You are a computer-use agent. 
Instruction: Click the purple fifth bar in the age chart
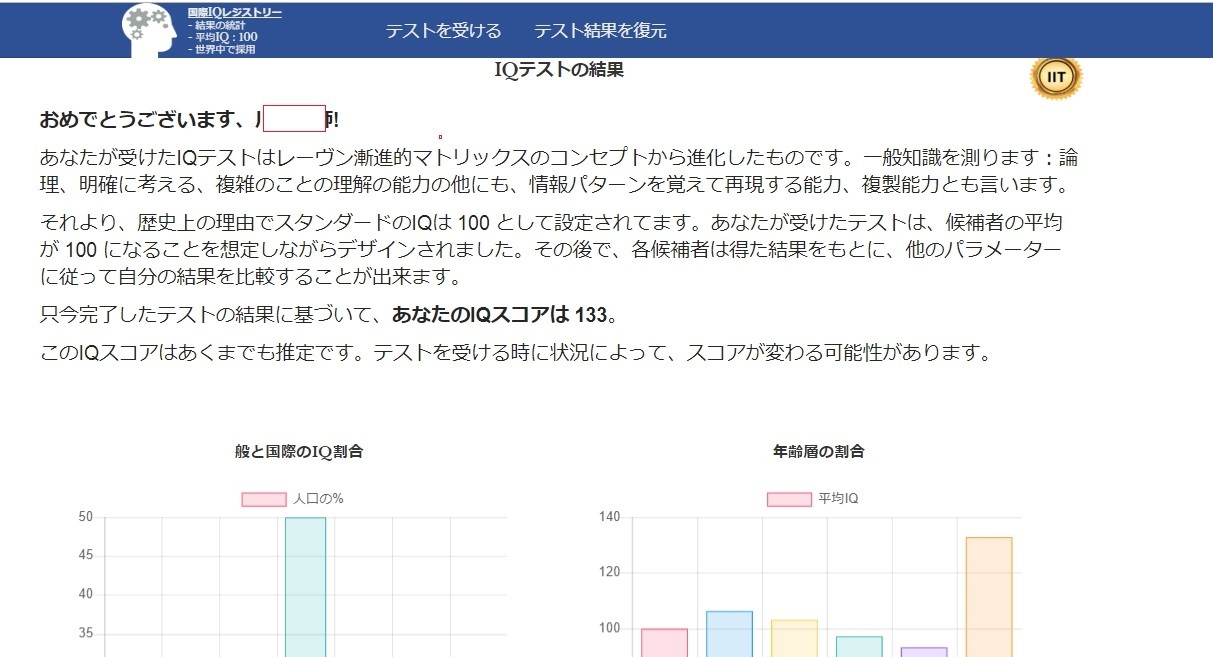pyautogui.click(x=924, y=652)
